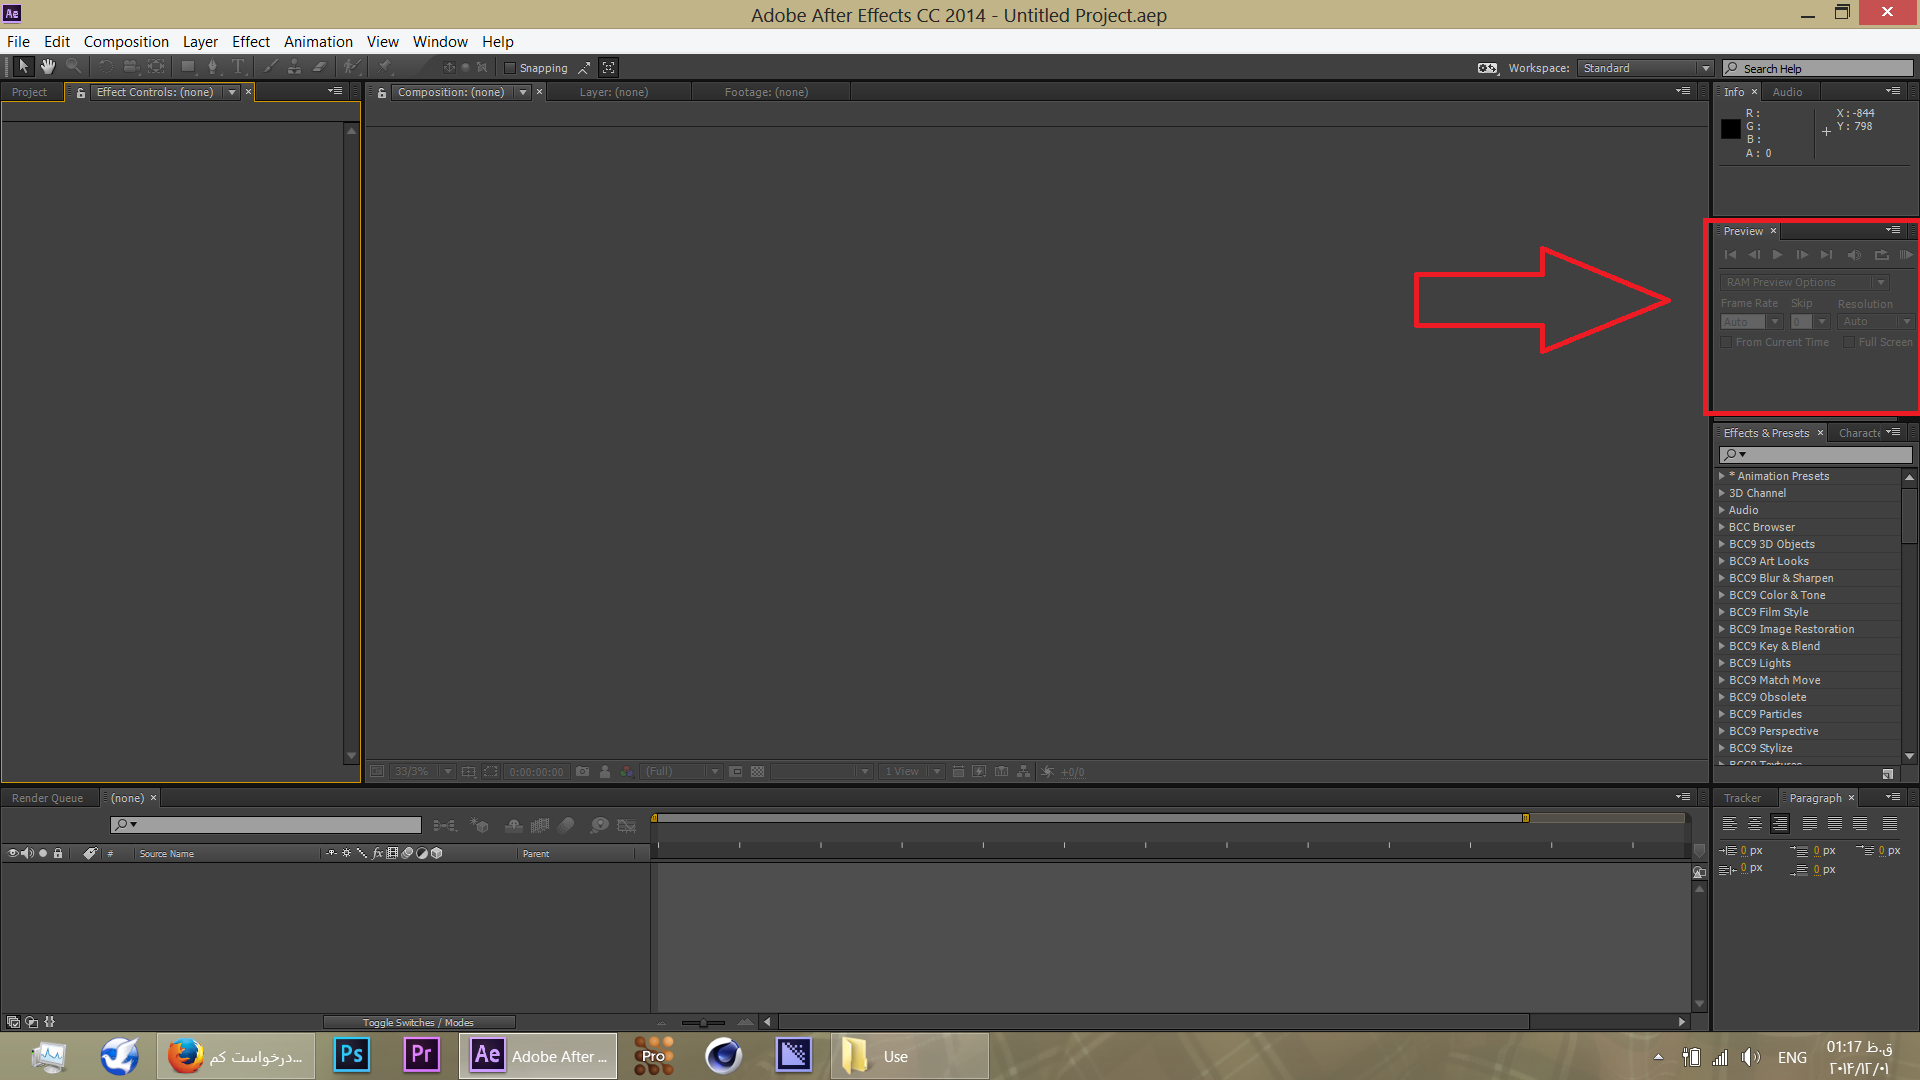Open the Effect Controls panel dropdown arrow
Viewport: 1920px width, 1080px height.
[232, 92]
